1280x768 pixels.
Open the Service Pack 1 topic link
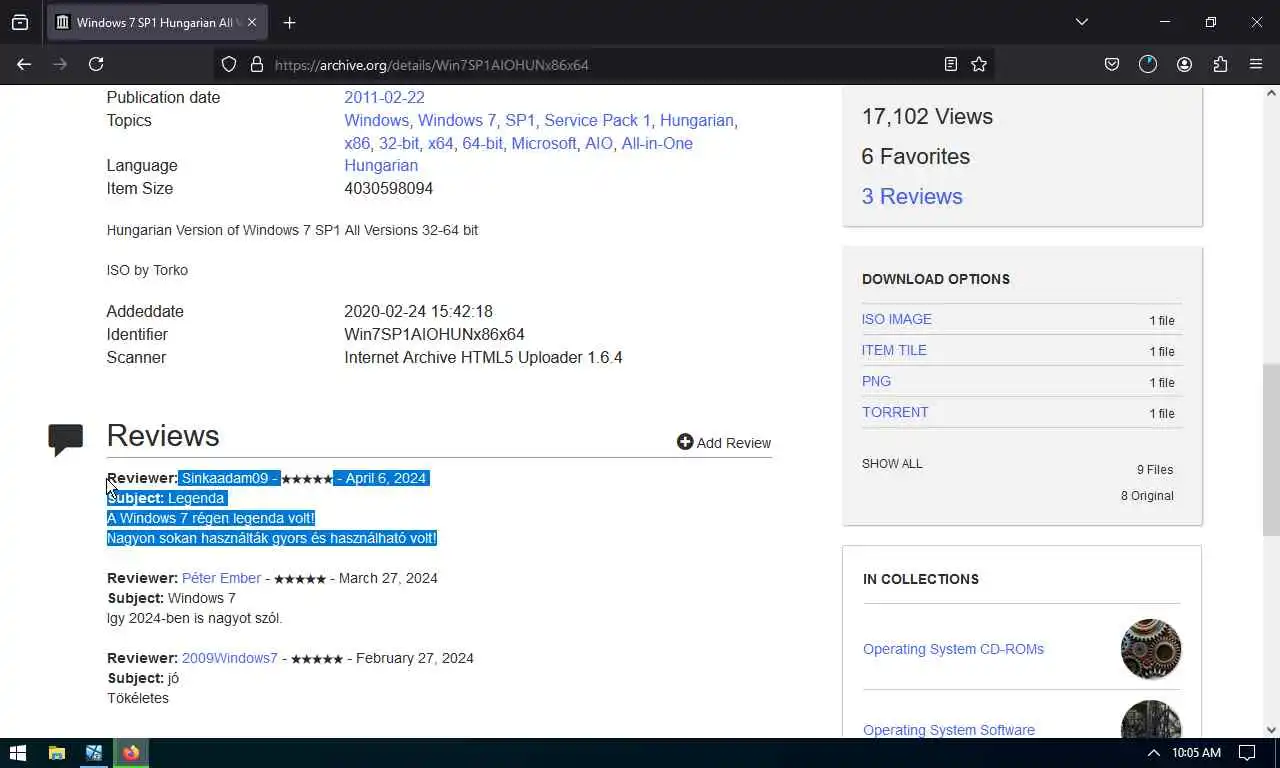point(597,120)
